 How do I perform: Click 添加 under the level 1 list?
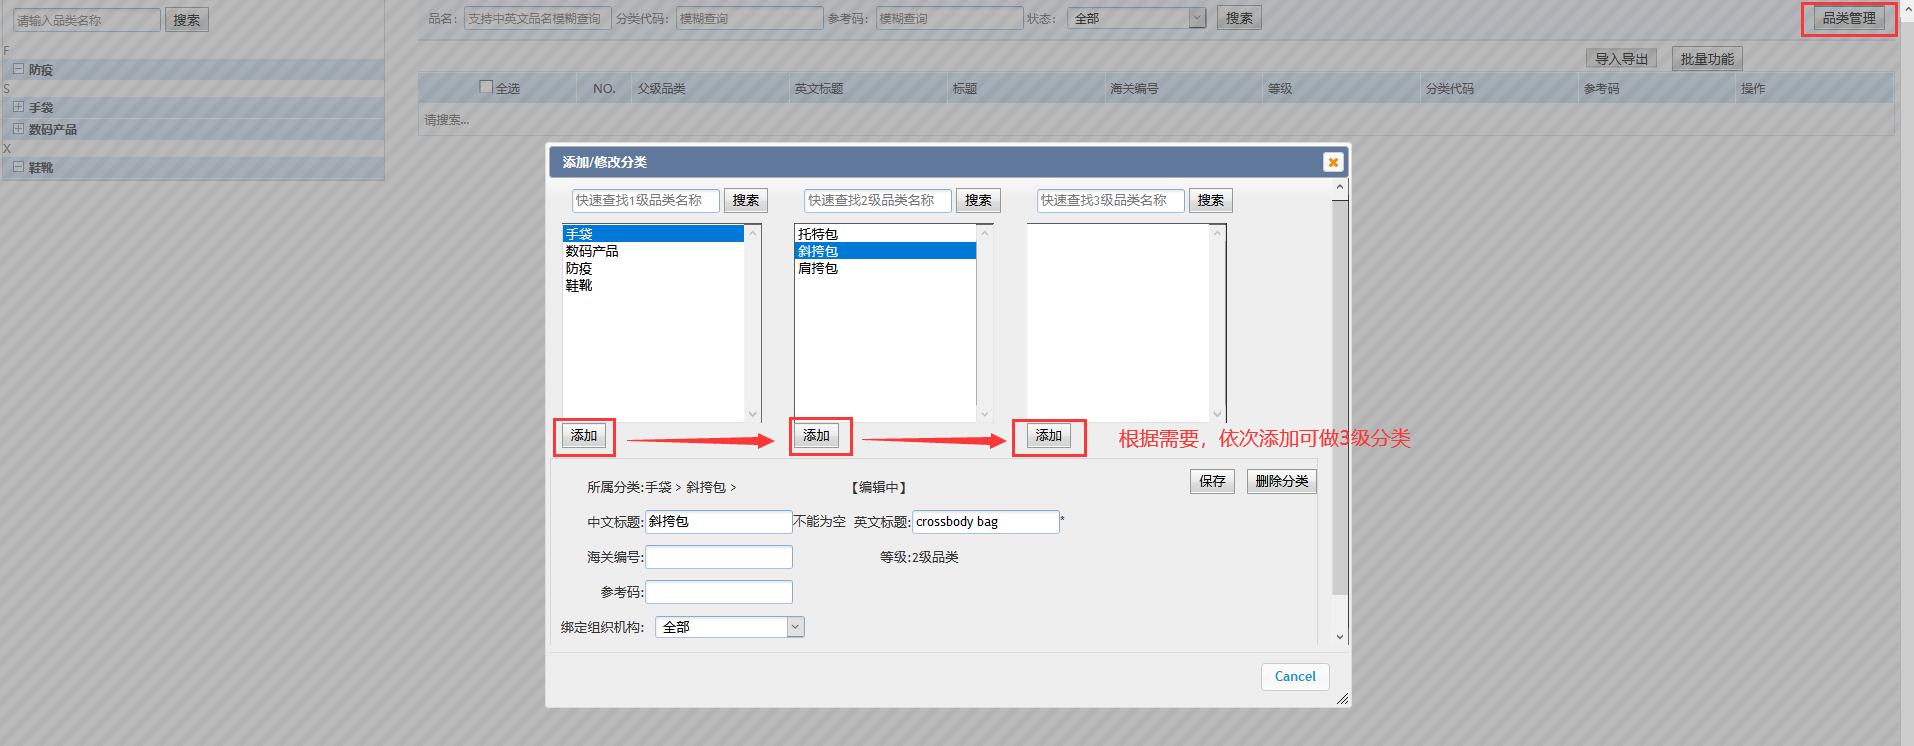pyautogui.click(x=584, y=436)
